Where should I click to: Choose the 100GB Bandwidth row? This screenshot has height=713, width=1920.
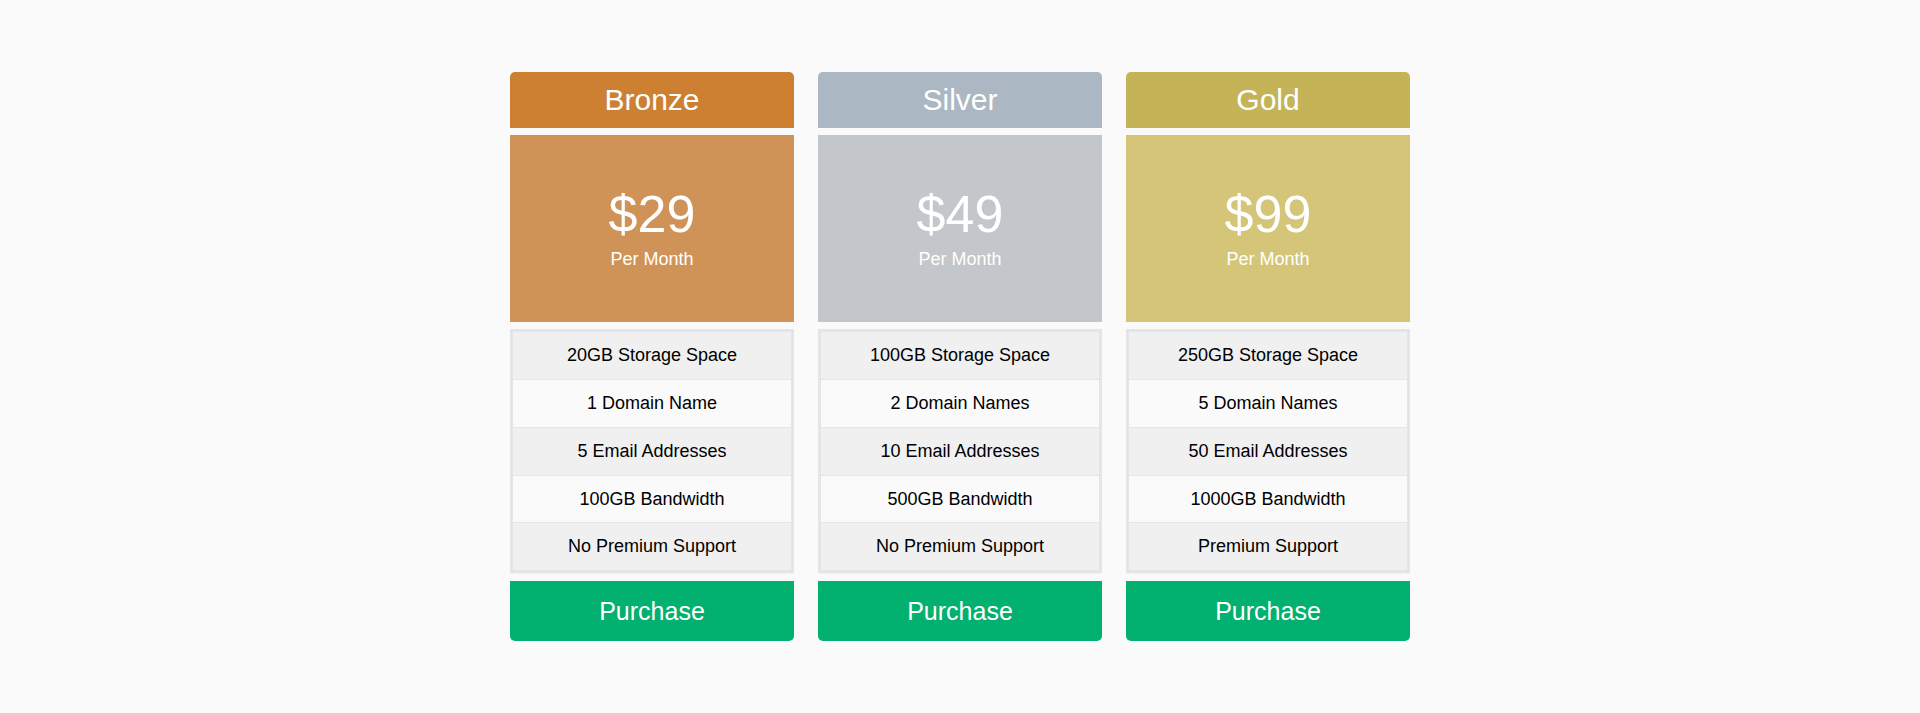651,499
